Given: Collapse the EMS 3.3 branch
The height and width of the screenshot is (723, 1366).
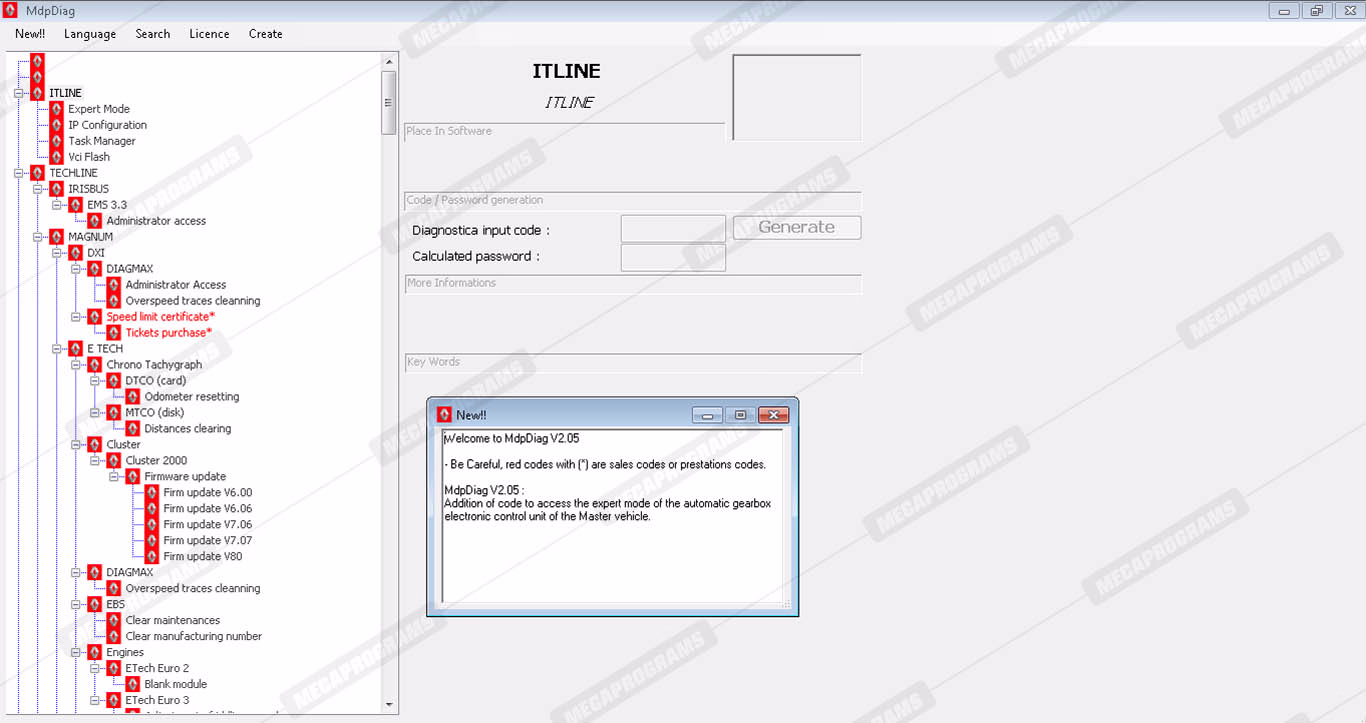Looking at the screenshot, I should (57, 205).
